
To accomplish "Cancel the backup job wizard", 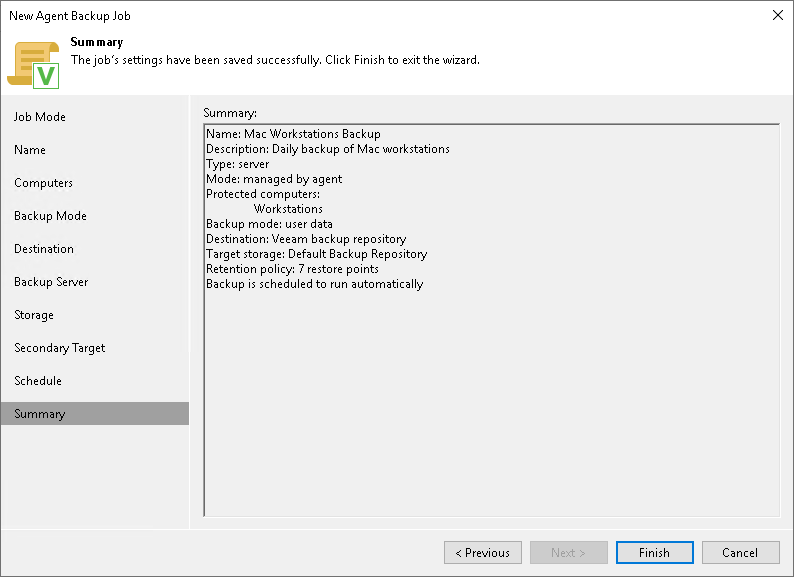I will pos(740,552).
